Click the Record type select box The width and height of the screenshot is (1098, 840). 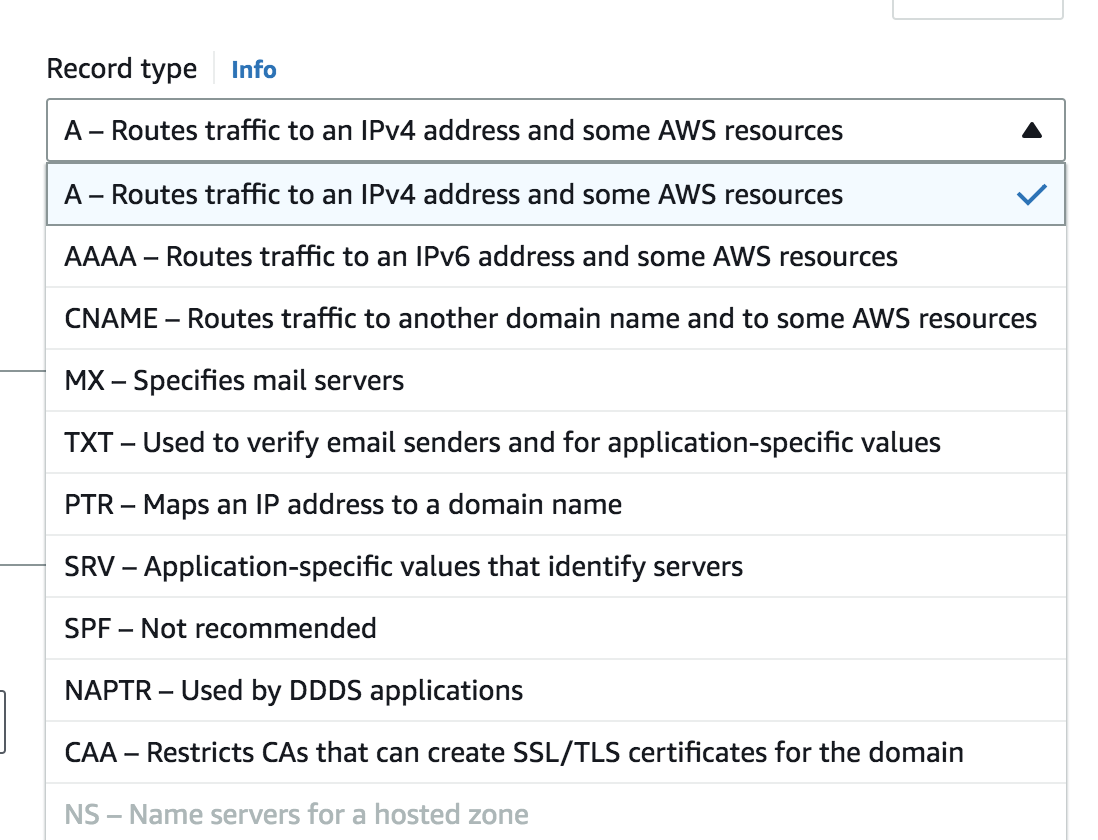(556, 131)
